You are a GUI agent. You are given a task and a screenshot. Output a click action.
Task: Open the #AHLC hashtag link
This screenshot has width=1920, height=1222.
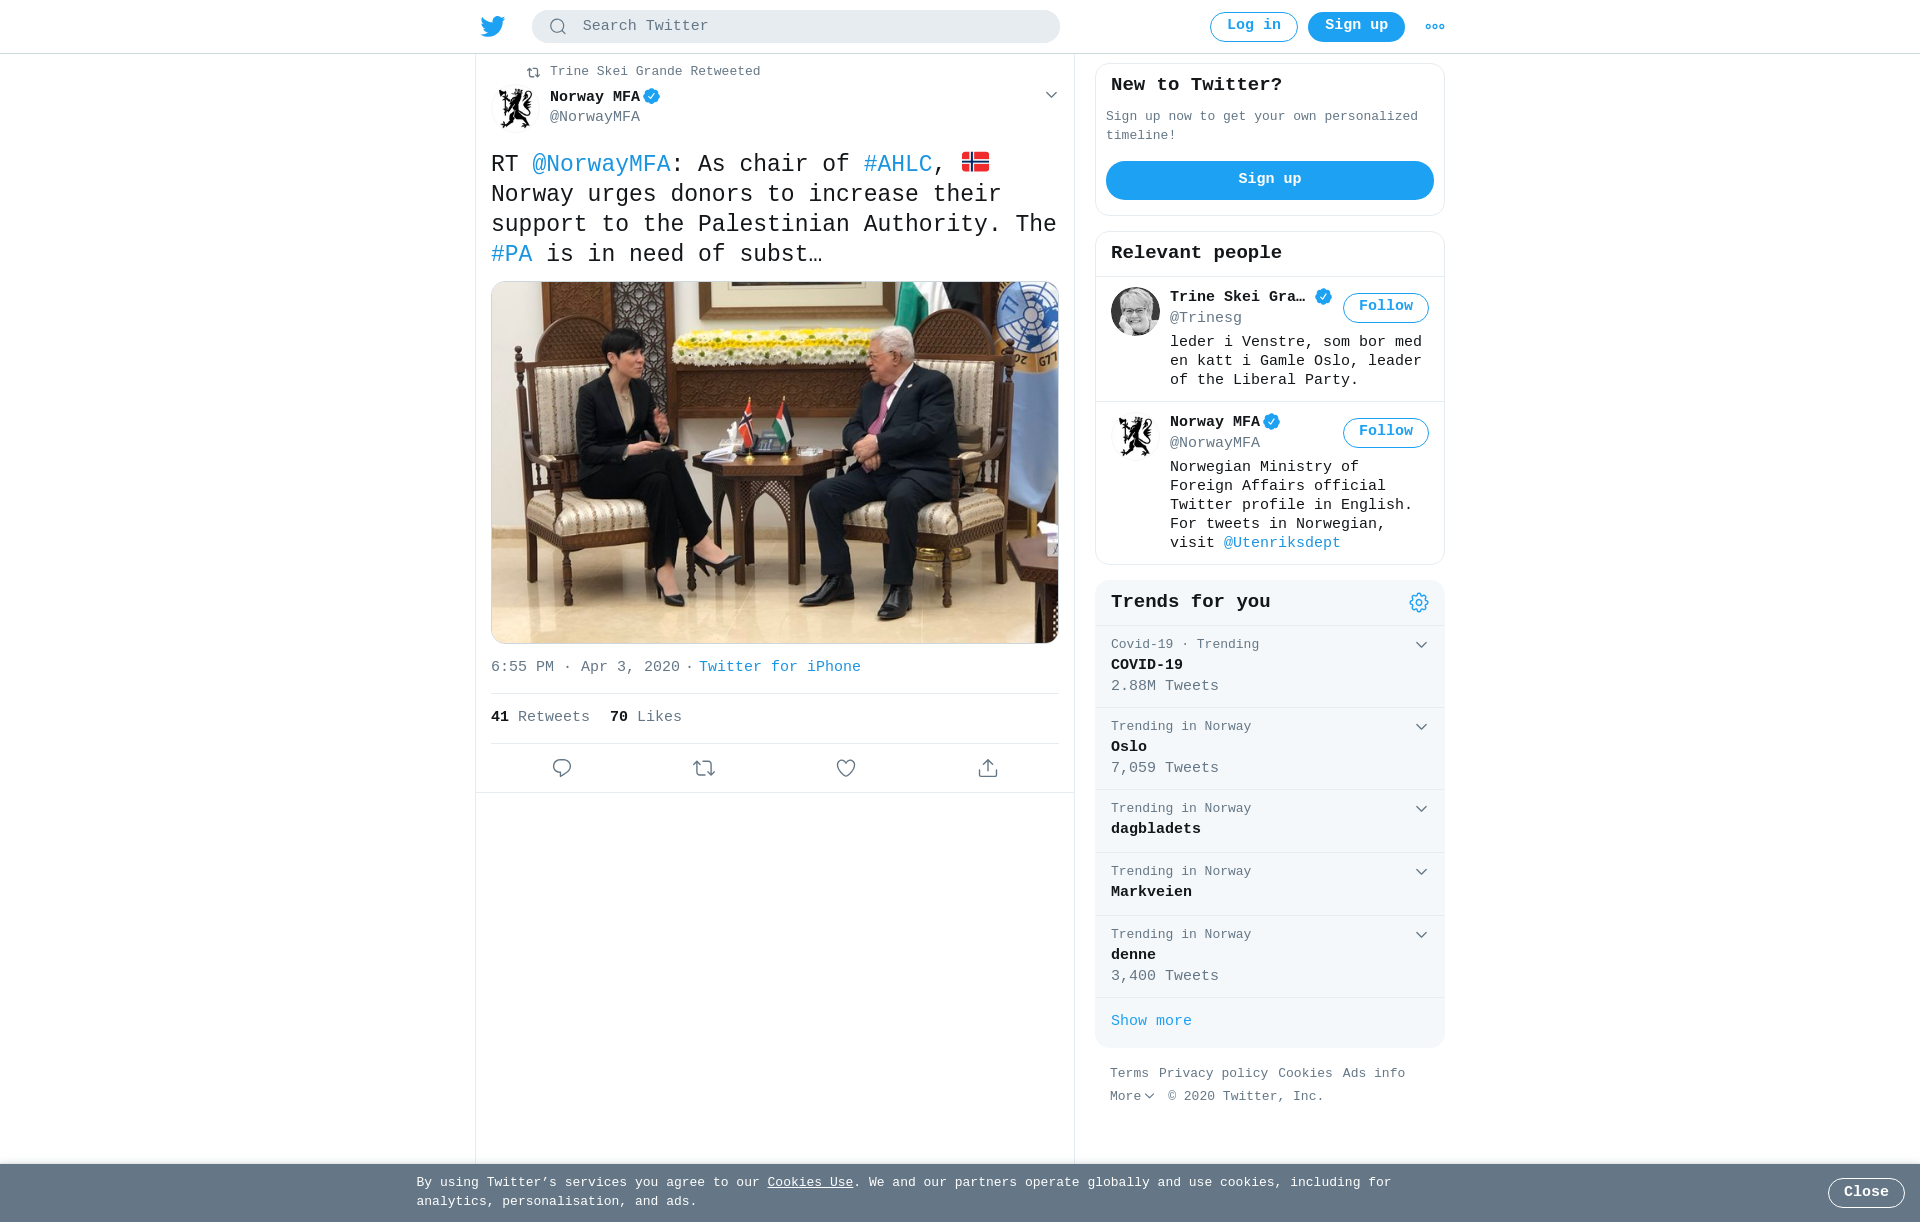pyautogui.click(x=898, y=165)
